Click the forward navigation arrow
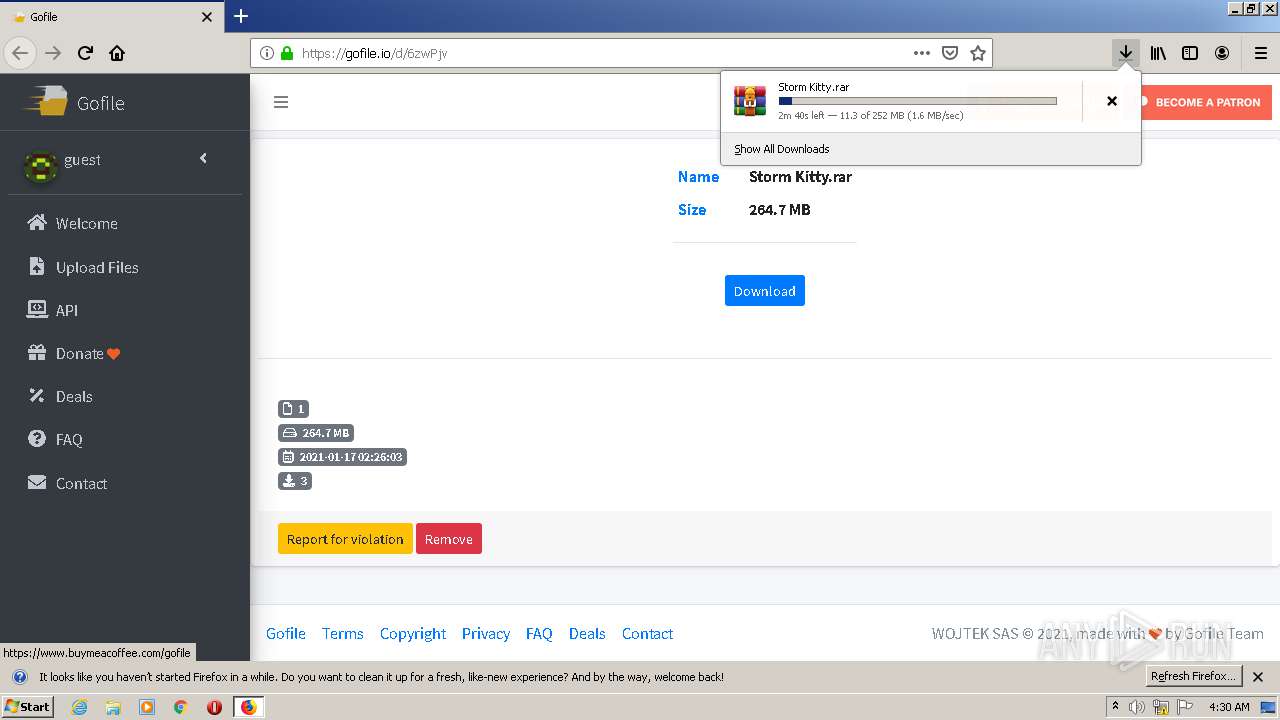Screen dimensions: 1280x720 [x=53, y=53]
